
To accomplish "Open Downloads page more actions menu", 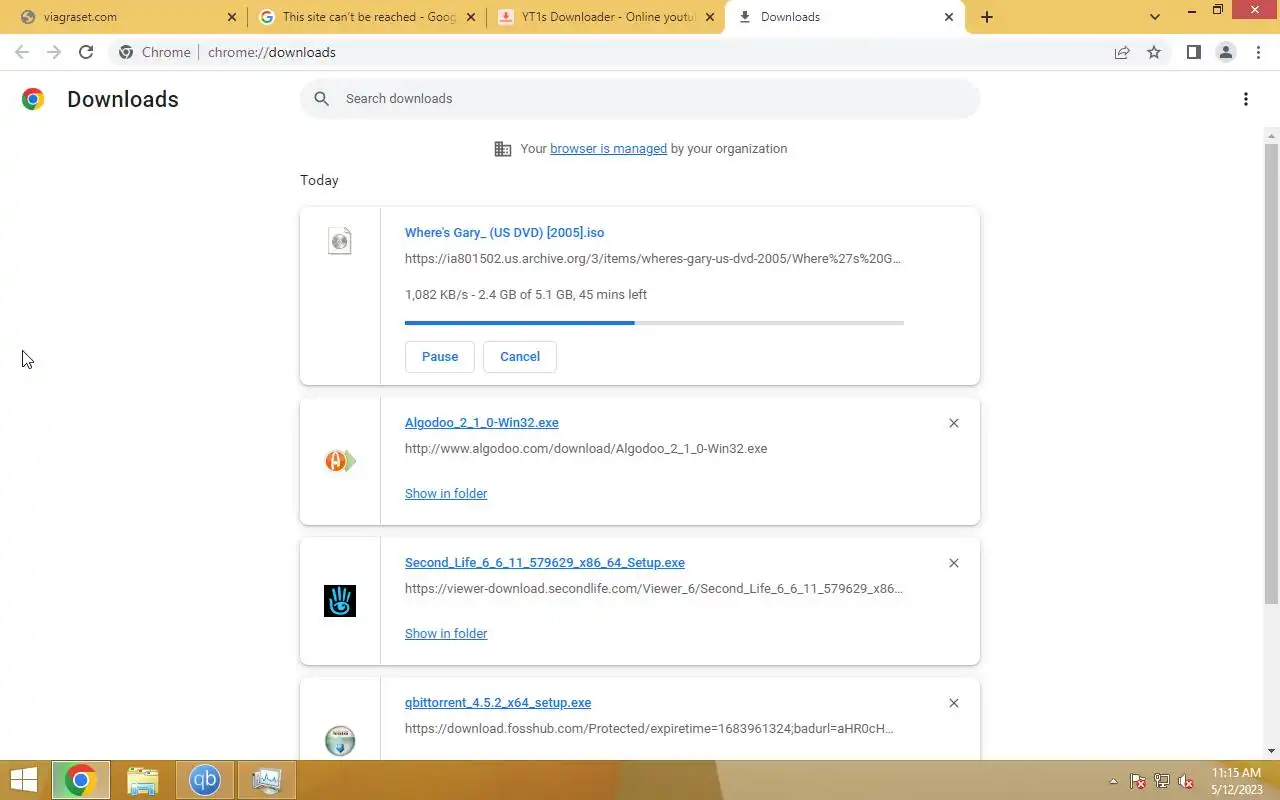I will (1245, 99).
